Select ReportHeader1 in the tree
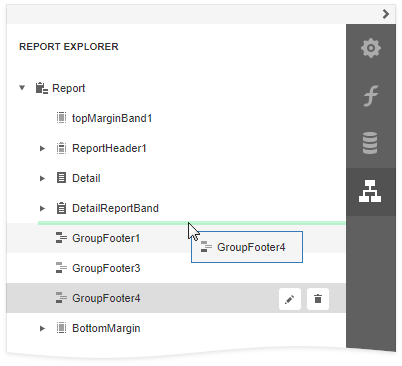 (109, 148)
